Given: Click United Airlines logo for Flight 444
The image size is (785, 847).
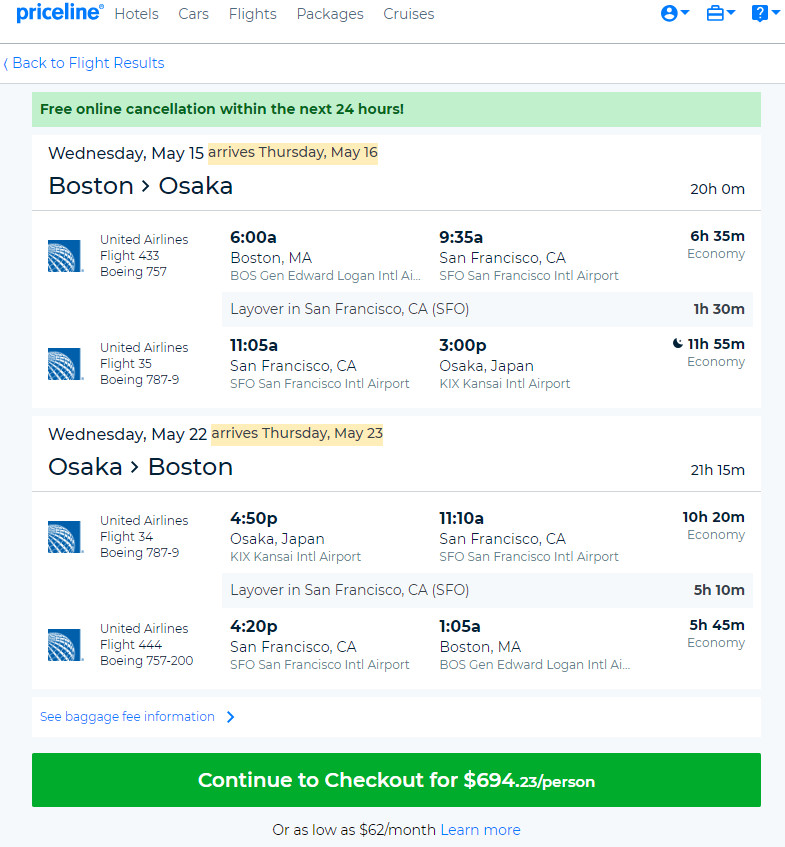Looking at the screenshot, I should 65,644.
